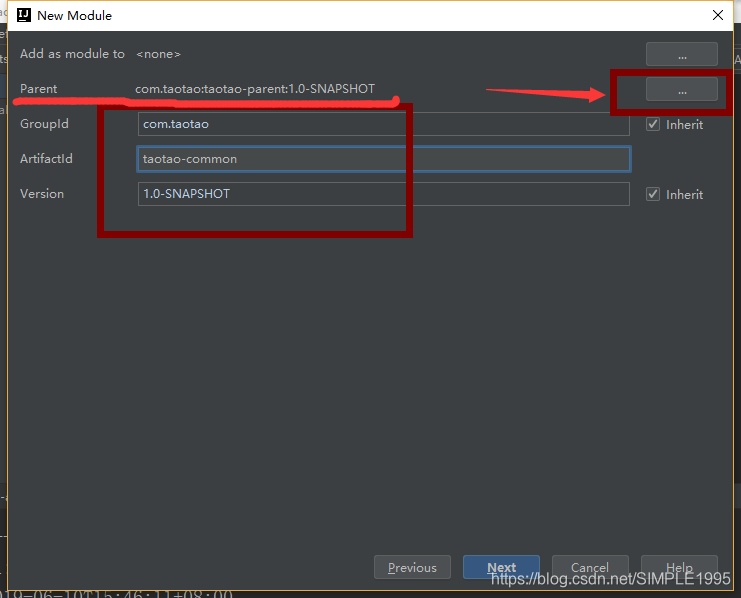The image size is (741, 598).
Task: Focus the Version field containing 1.0-SNAPSHOT
Action: point(383,194)
